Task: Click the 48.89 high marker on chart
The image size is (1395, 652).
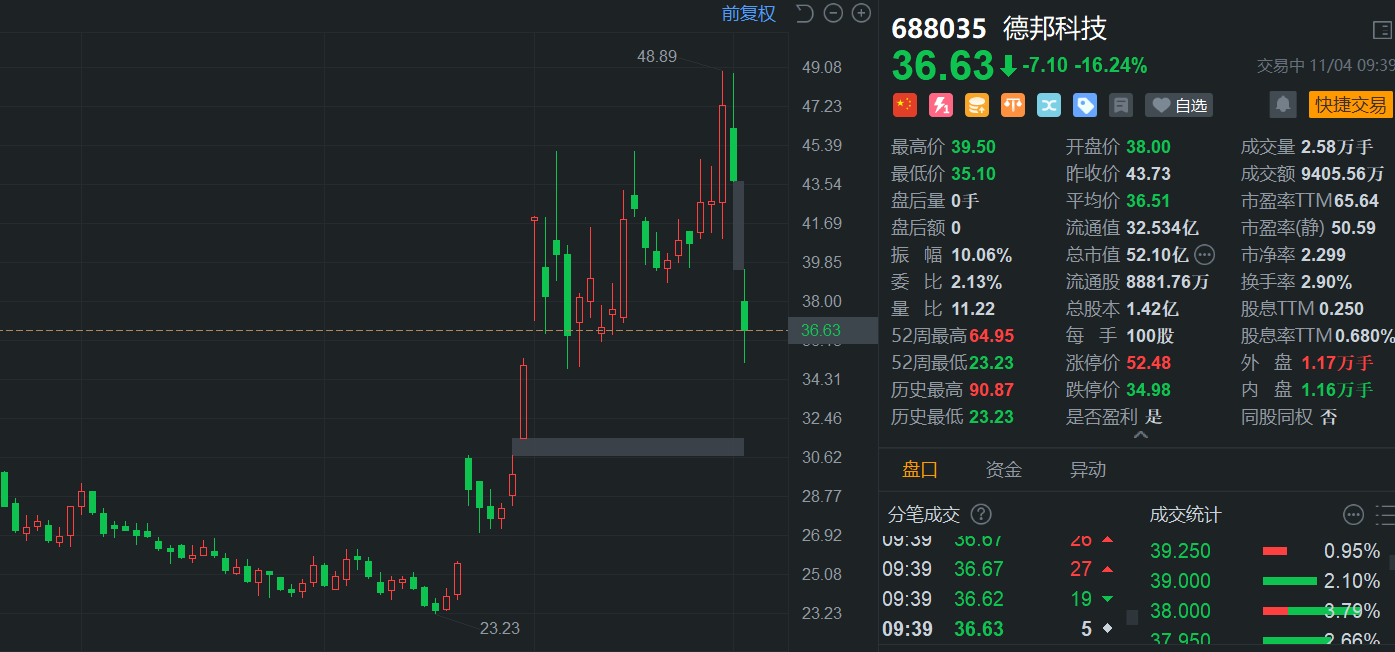Action: click(657, 56)
